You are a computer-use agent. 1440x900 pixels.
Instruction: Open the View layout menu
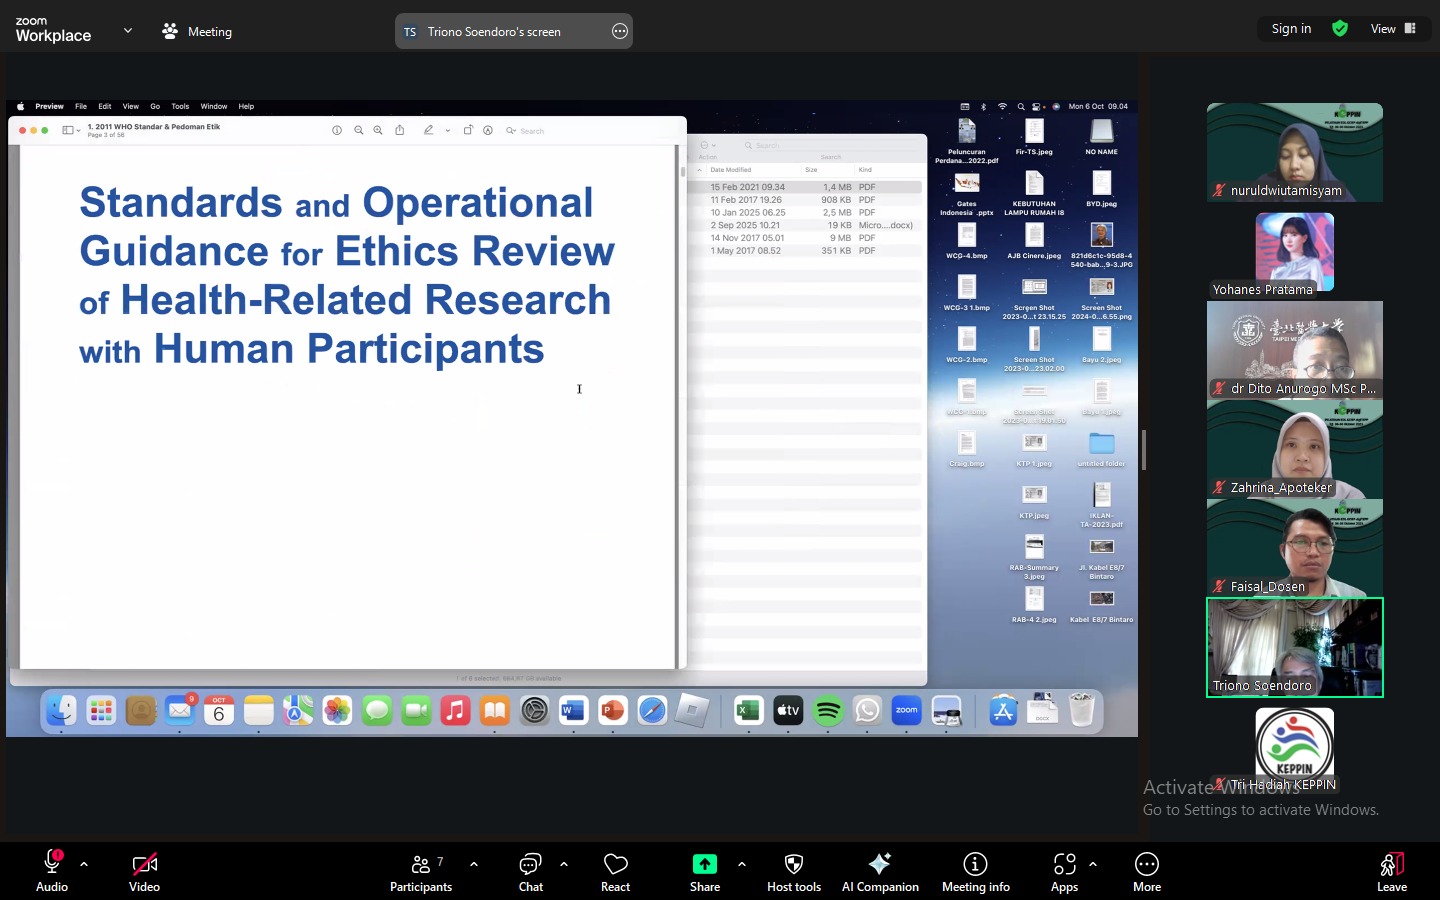click(x=1393, y=29)
